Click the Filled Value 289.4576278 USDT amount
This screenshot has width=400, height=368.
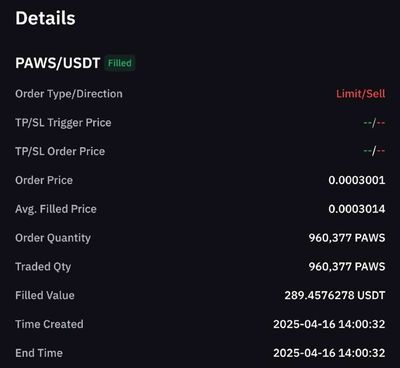tap(335, 295)
